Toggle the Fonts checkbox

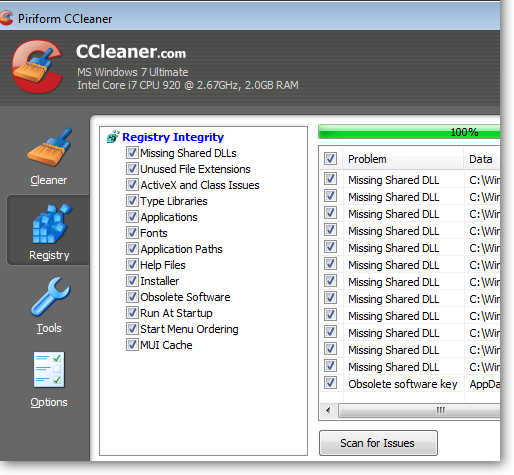[132, 233]
